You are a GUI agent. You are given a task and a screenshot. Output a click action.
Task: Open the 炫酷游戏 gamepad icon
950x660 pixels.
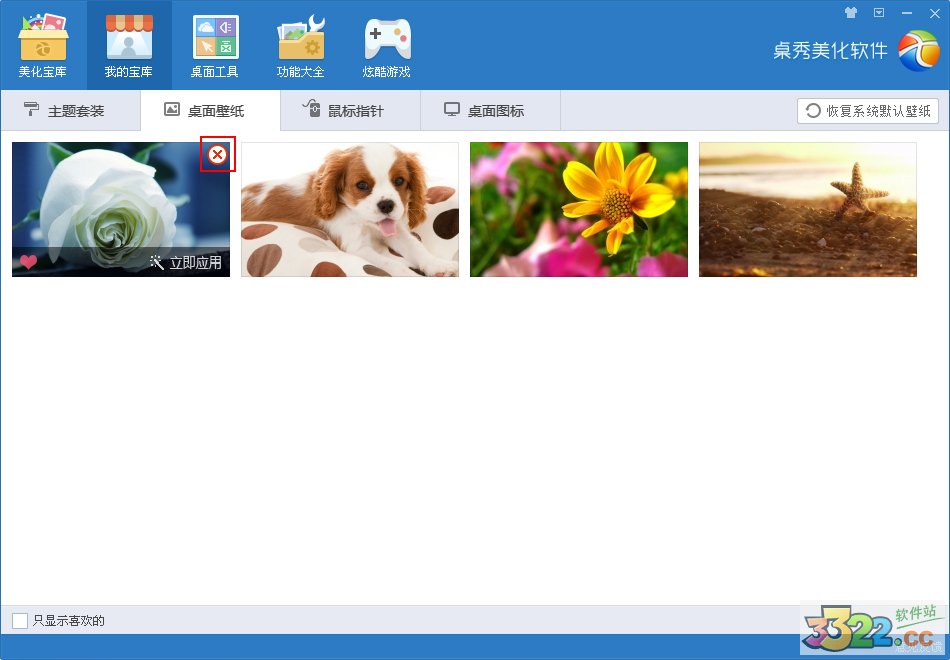[387, 45]
